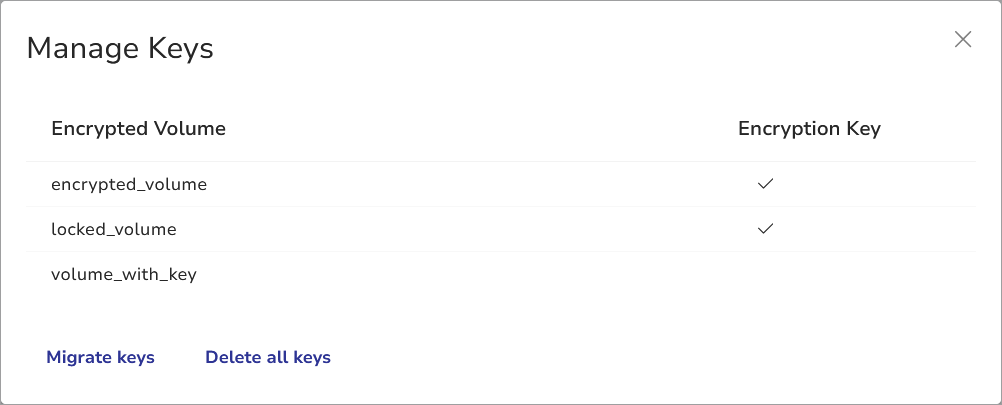The image size is (1002, 405).
Task: Select the encrypted_volume name in the list
Action: [x=129, y=184]
